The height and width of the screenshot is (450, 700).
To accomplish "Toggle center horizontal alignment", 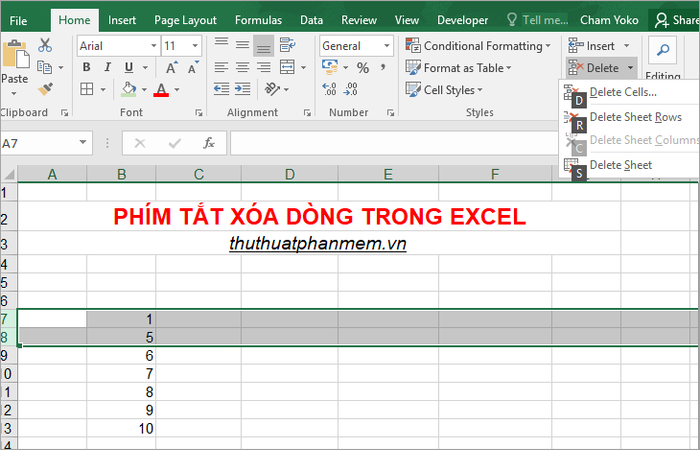I will tap(242, 67).
